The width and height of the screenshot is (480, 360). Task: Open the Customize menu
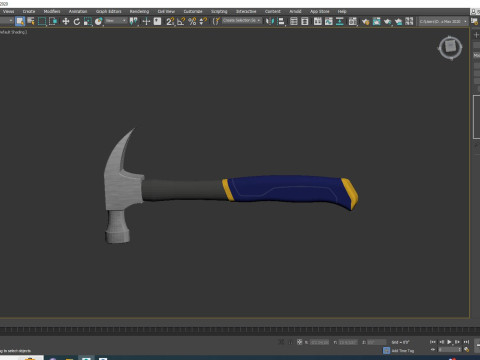(193, 11)
